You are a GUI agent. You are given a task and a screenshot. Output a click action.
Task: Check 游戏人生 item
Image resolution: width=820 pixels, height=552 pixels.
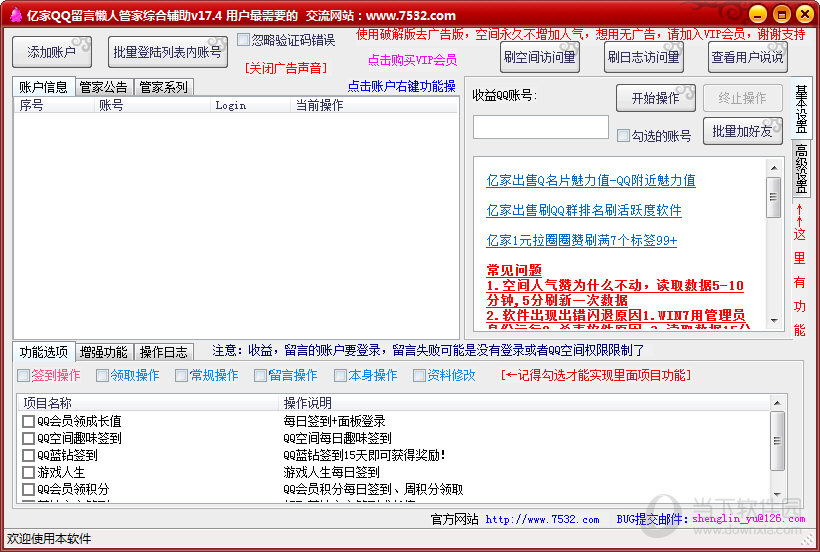28,473
